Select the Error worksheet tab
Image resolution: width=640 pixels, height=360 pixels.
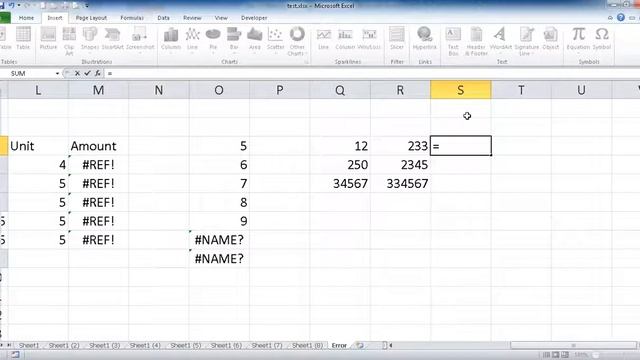pyautogui.click(x=339, y=345)
